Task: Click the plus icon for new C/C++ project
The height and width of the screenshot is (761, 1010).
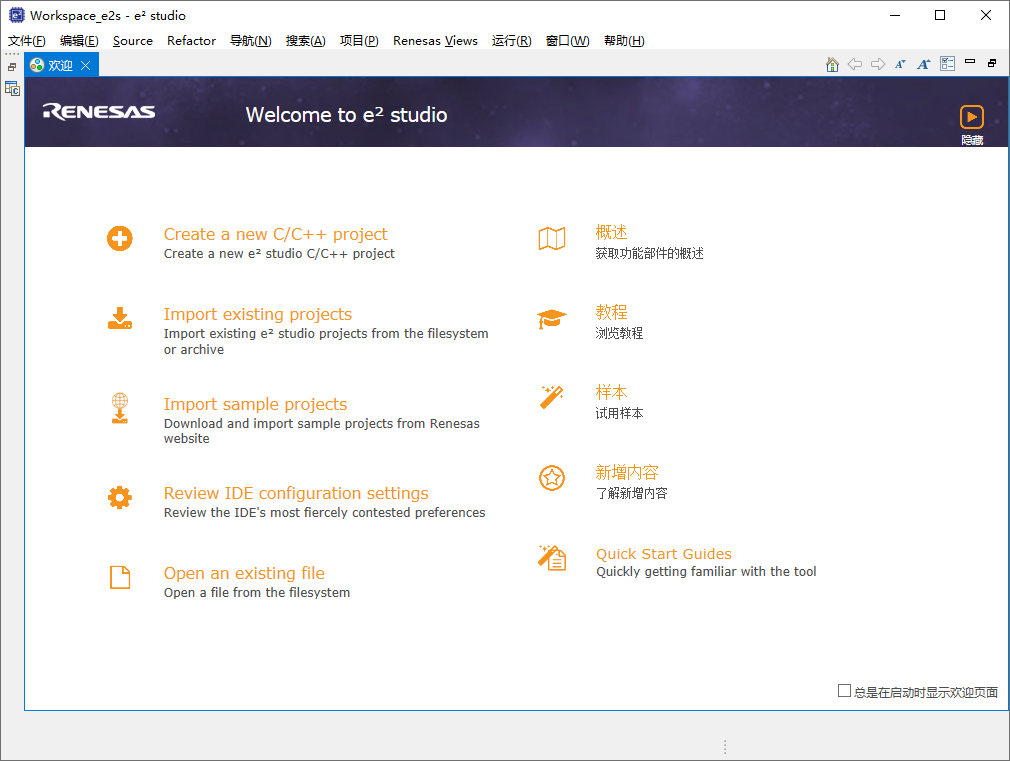Action: click(120, 238)
